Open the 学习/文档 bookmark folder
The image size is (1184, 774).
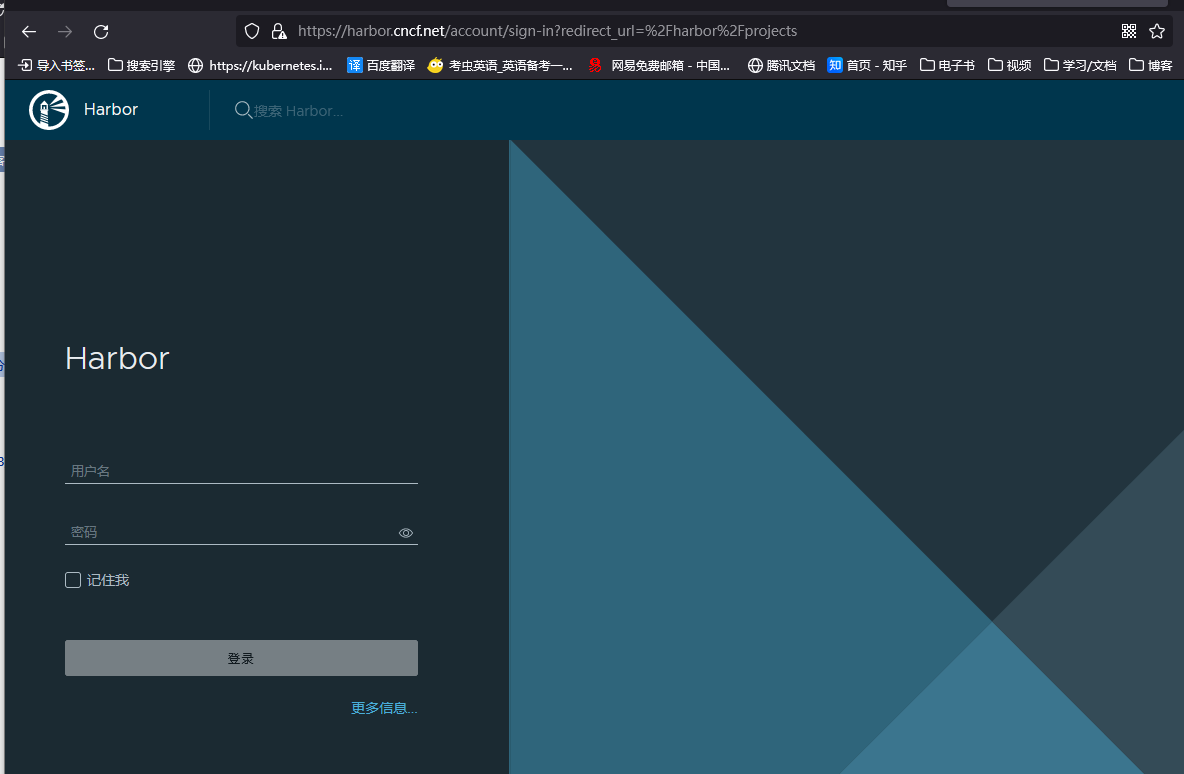tap(1081, 66)
